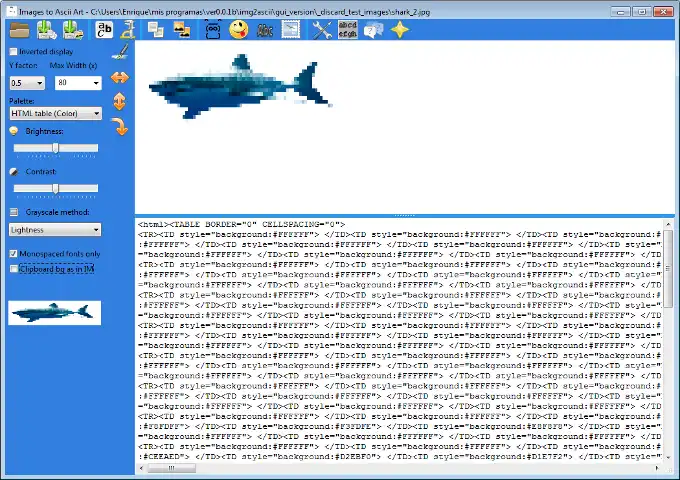This screenshot has height=480, width=680.
Task: Click the golden calligraphy letter icon
Action: [x=128, y=30]
